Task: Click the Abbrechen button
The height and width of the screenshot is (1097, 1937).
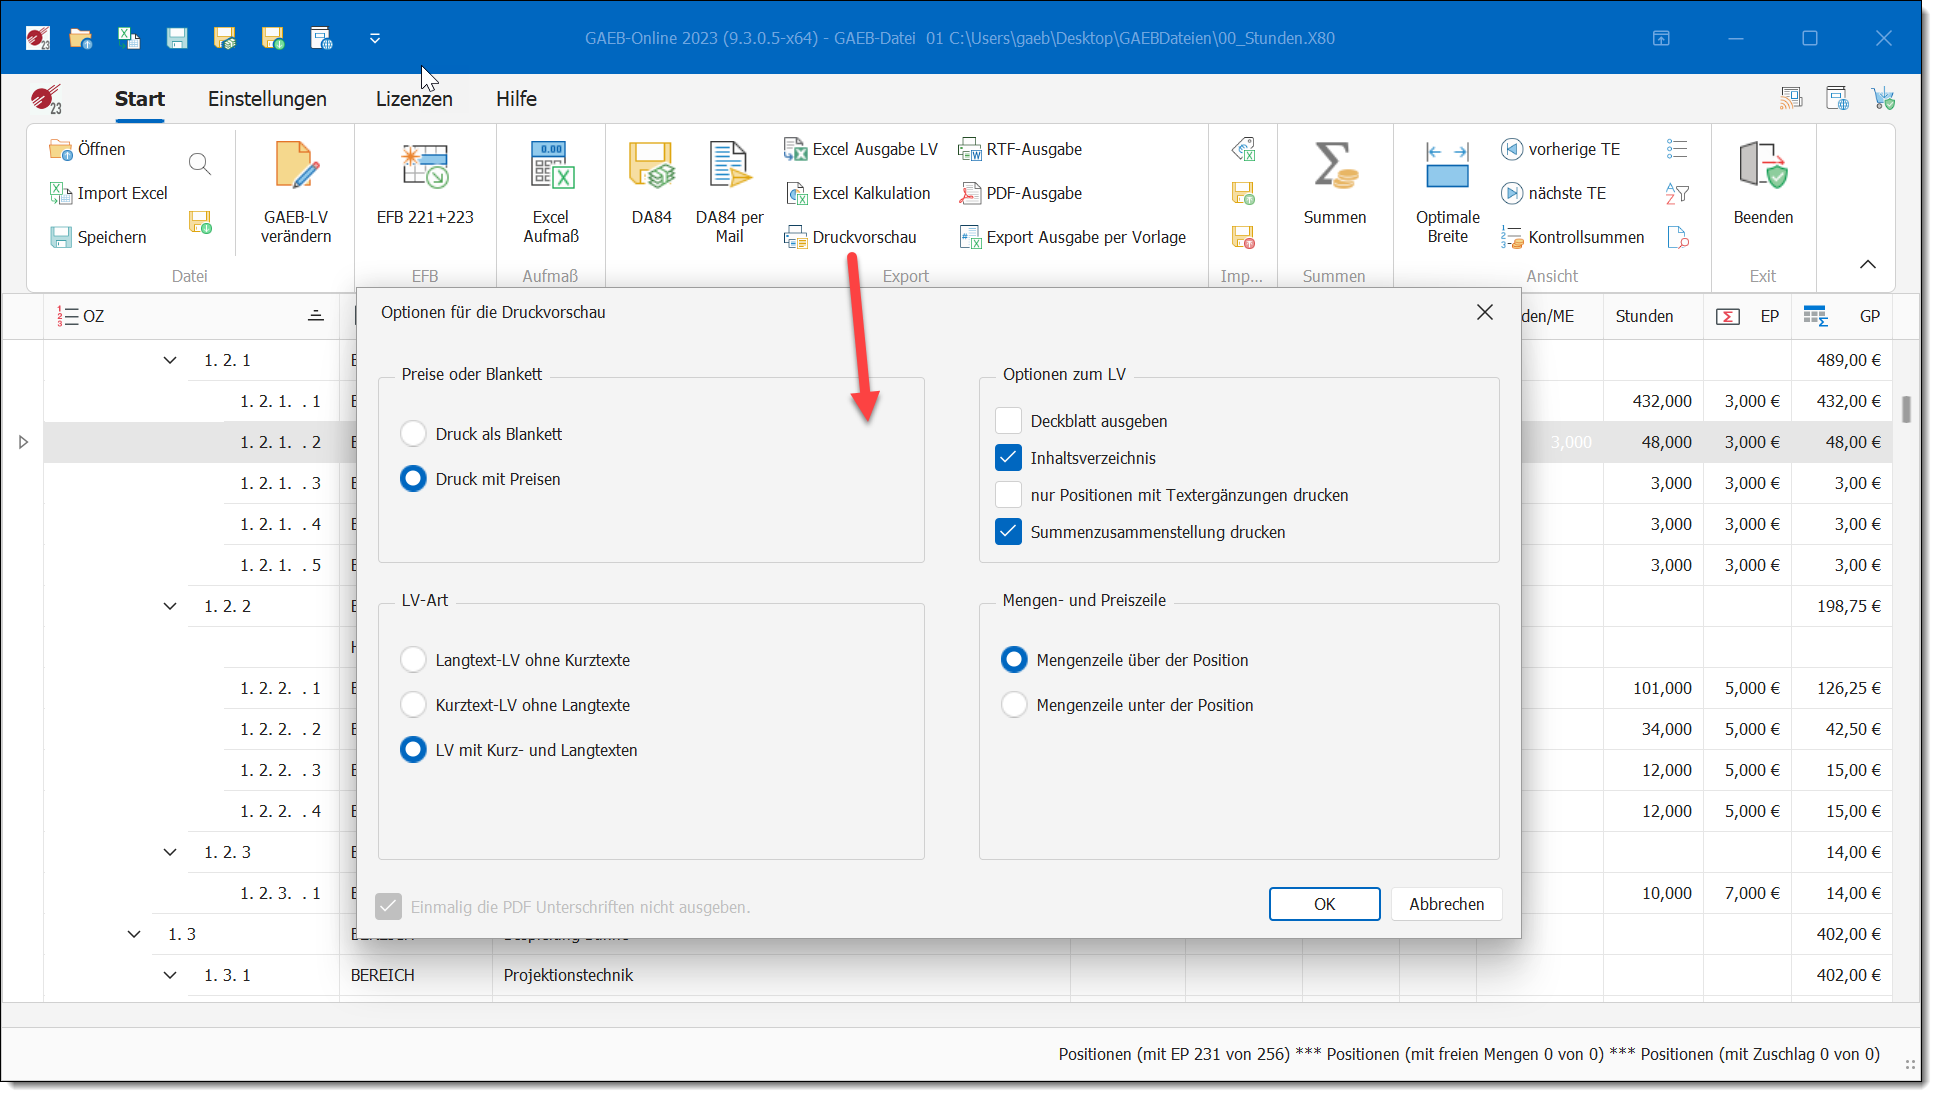Action: 1446,904
